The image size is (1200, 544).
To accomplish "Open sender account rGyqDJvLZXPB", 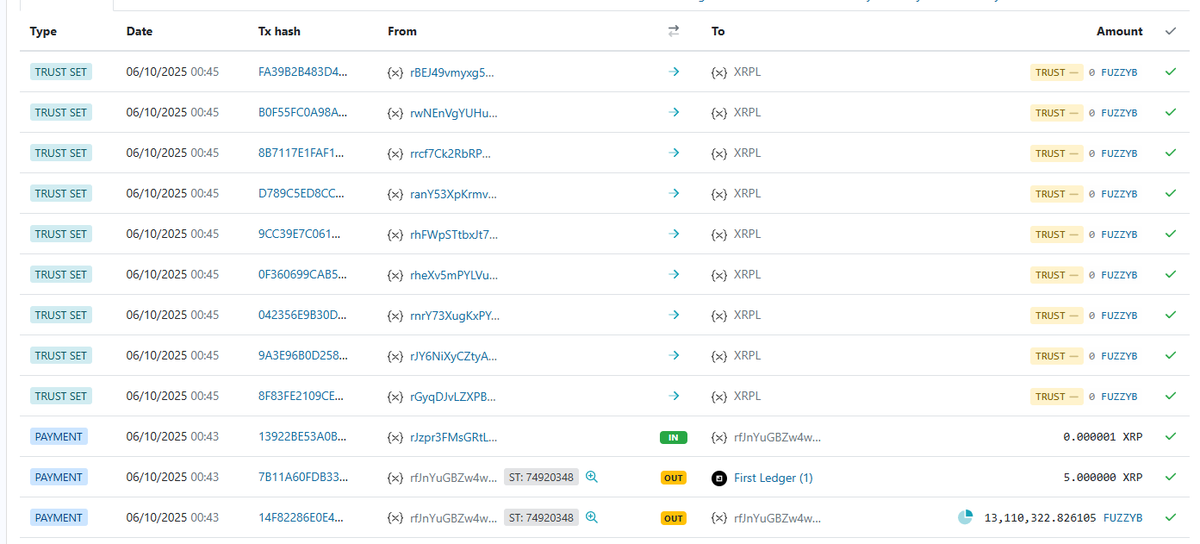I will coord(452,396).
